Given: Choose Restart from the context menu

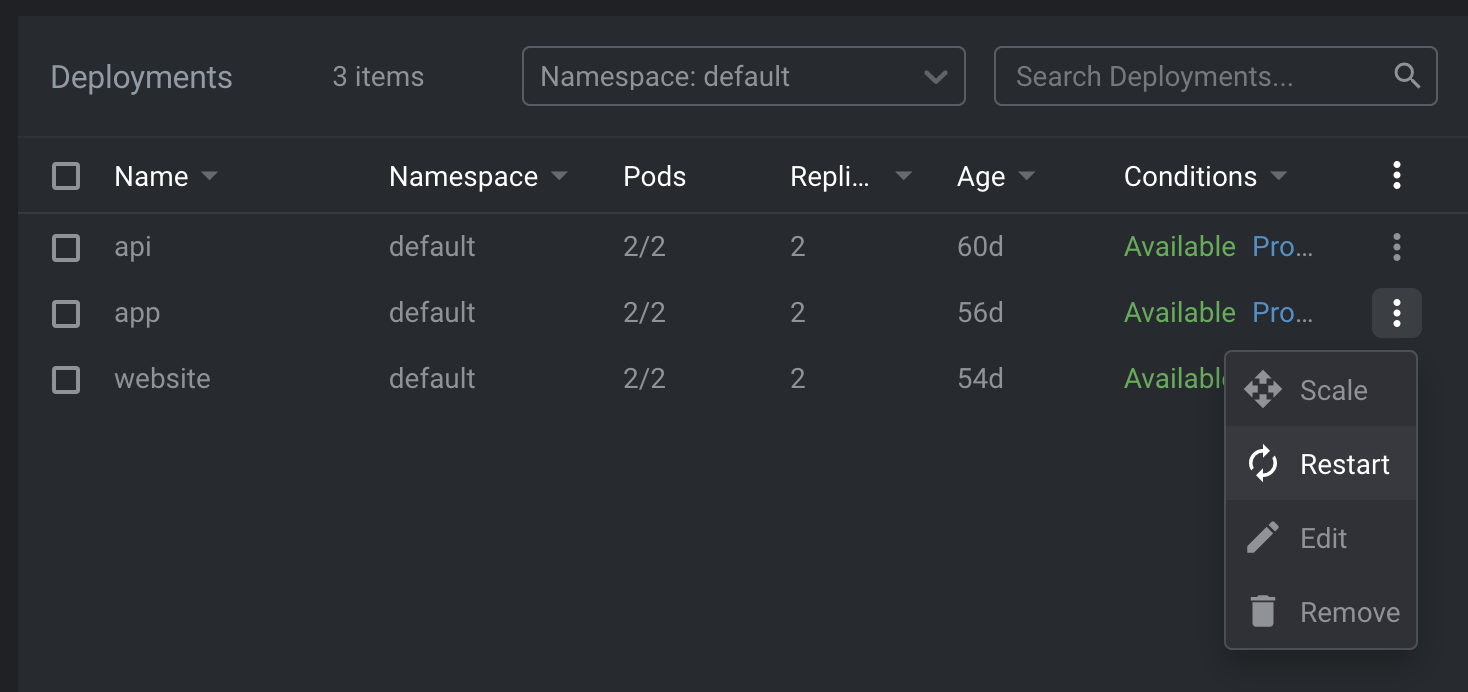Looking at the screenshot, I should (x=1344, y=464).
